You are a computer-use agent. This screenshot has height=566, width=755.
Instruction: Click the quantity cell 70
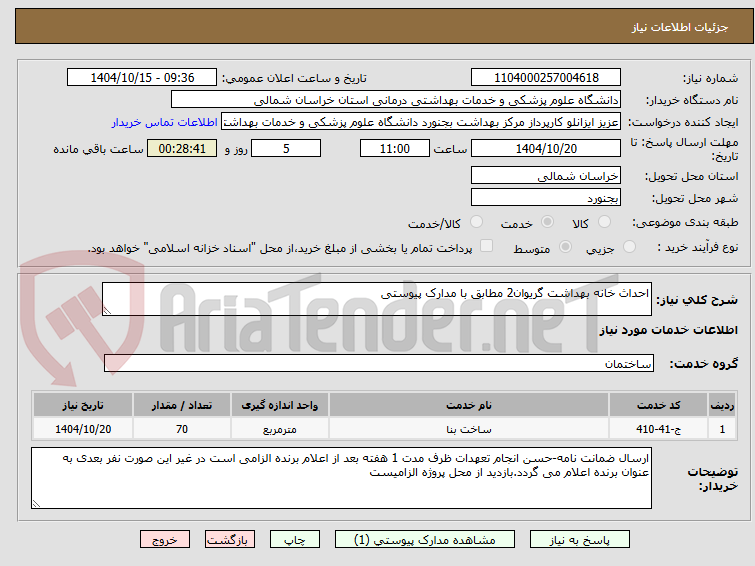click(x=182, y=429)
